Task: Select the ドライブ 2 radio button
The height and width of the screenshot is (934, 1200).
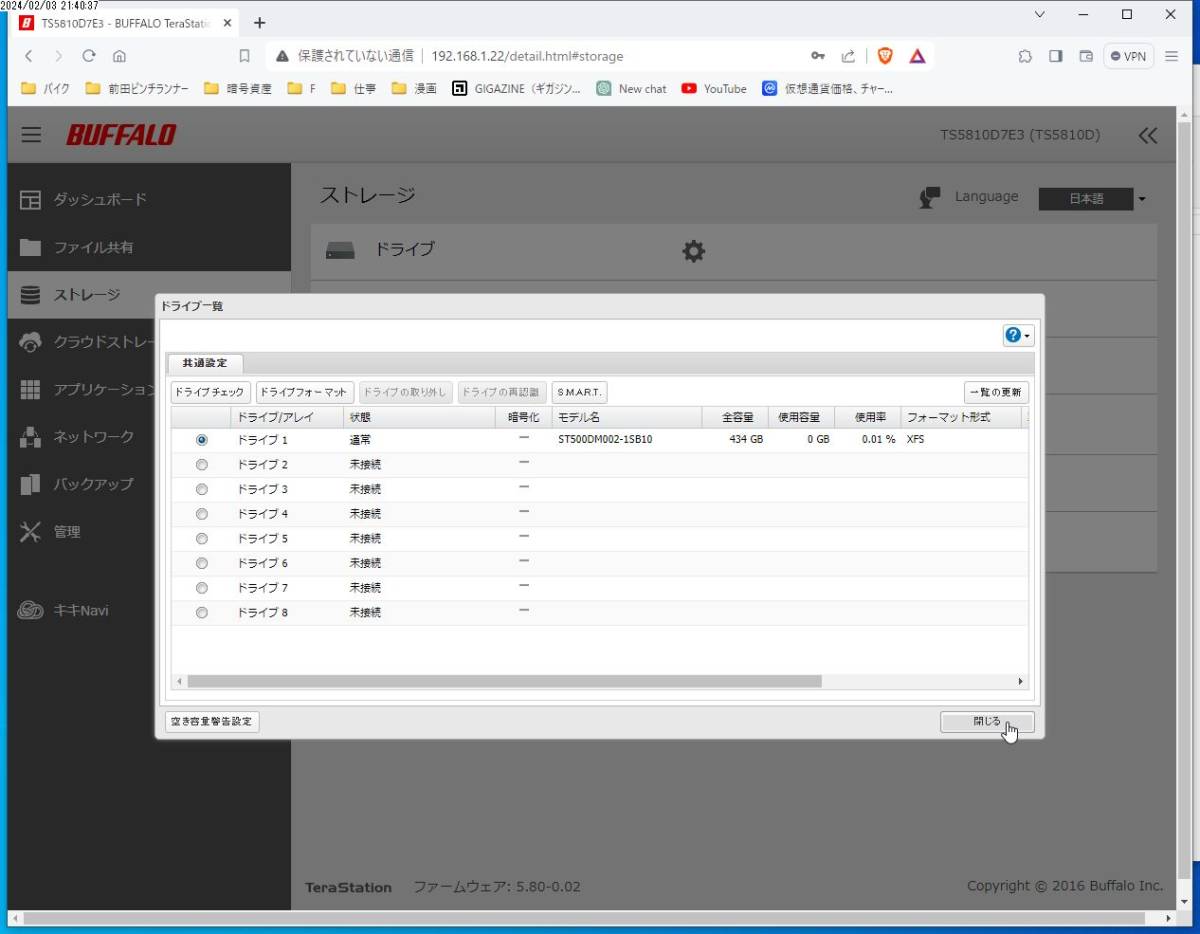Action: pyautogui.click(x=202, y=464)
